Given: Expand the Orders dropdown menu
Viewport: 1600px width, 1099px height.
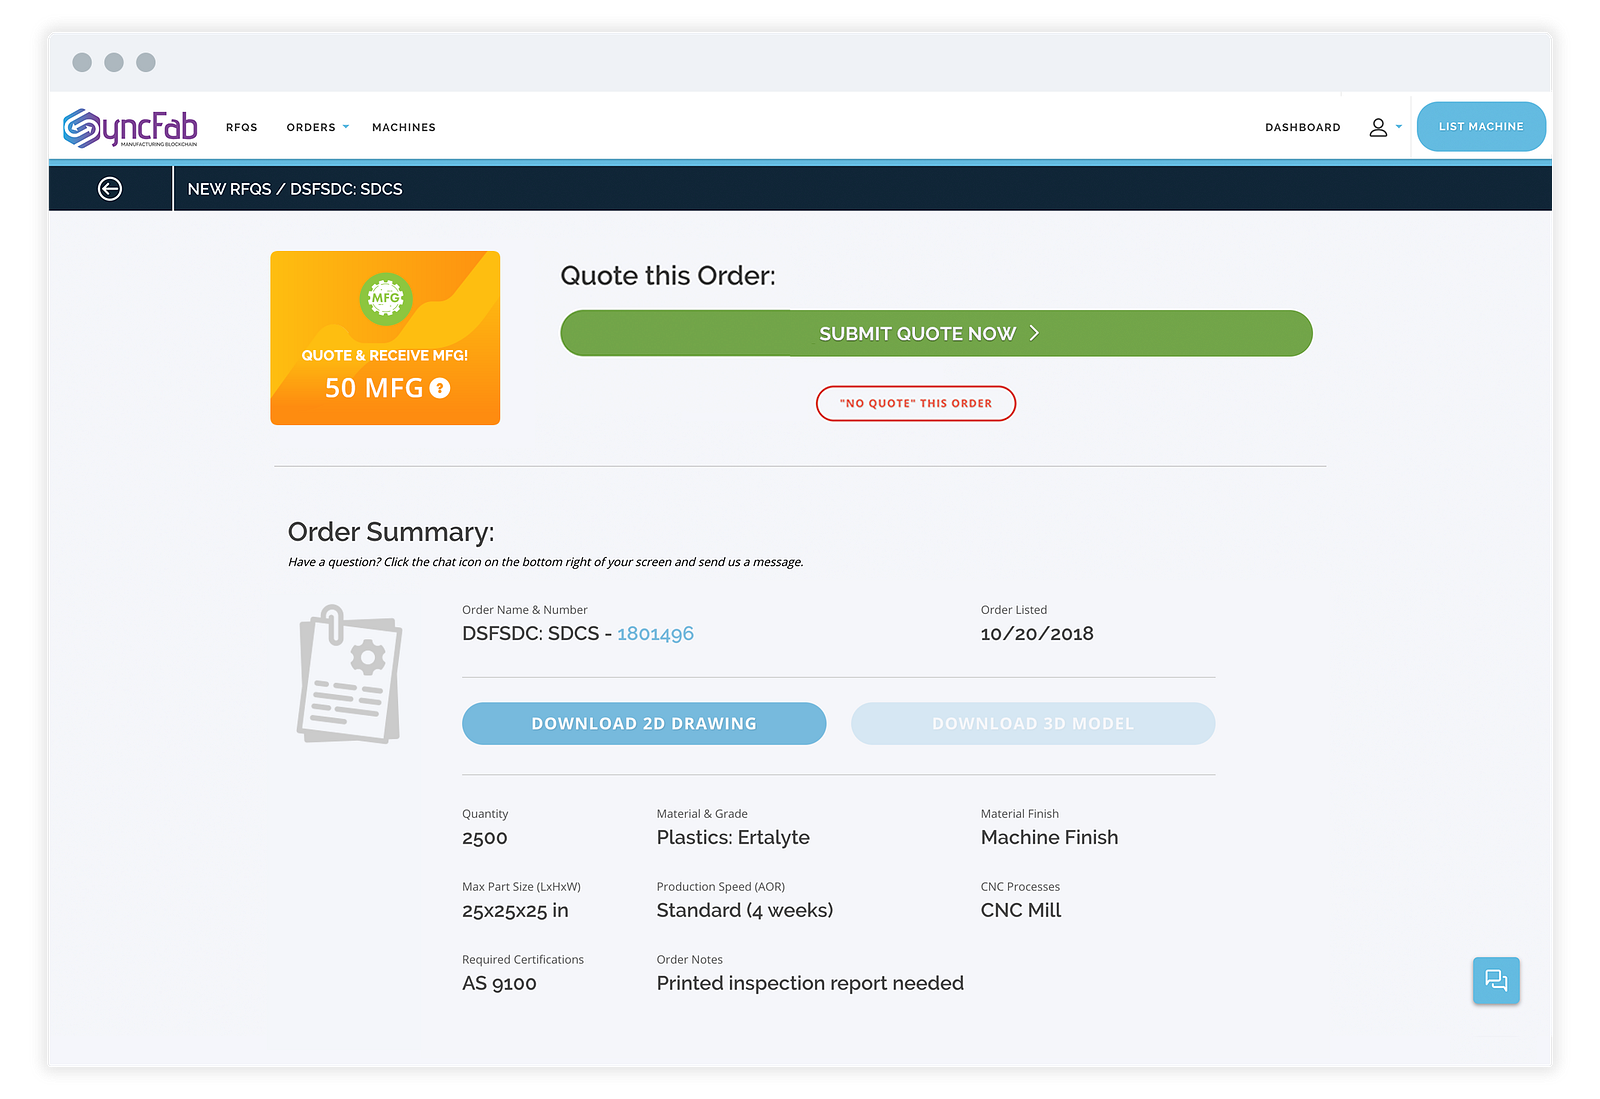Looking at the screenshot, I should pyautogui.click(x=317, y=127).
